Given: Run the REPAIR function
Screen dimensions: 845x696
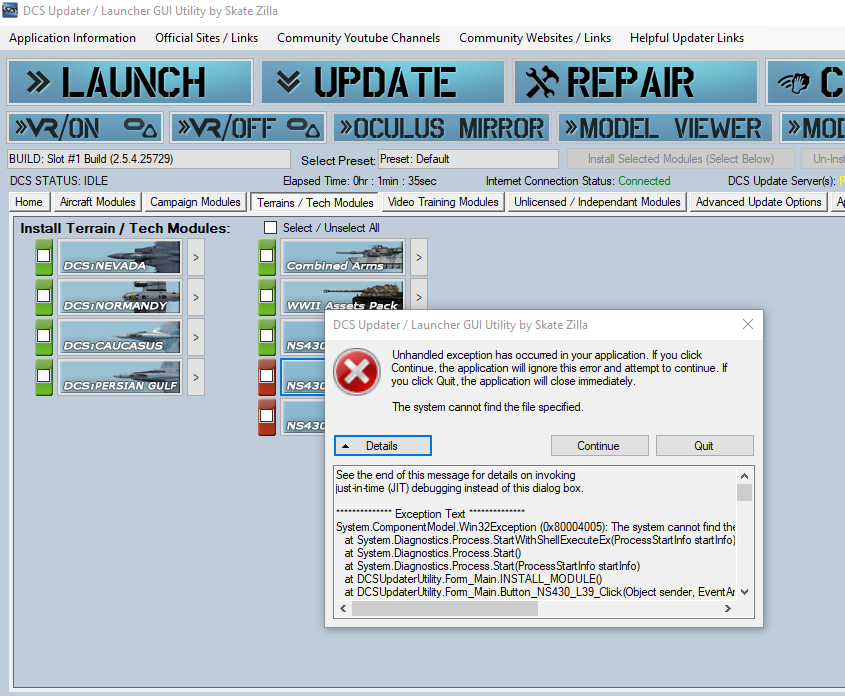Looking at the screenshot, I should point(636,82).
